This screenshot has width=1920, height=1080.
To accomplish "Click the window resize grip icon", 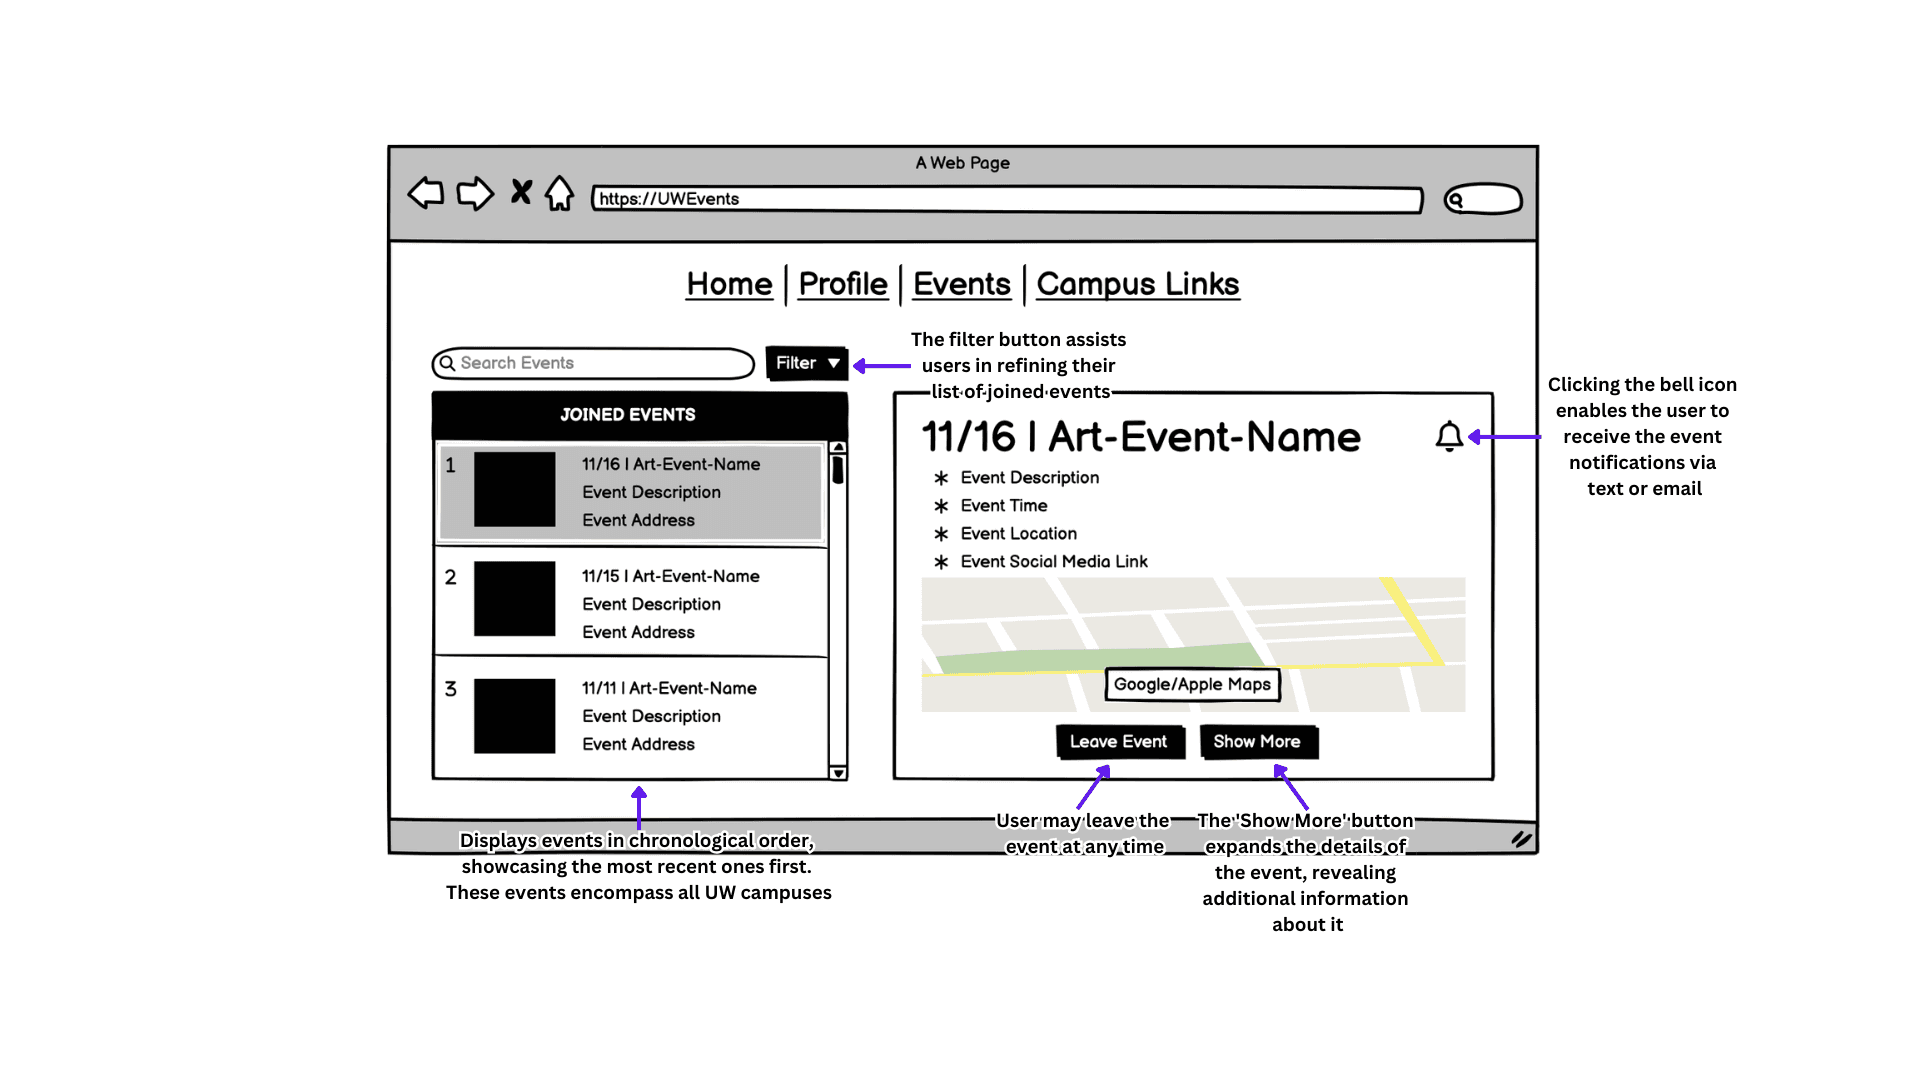I will pyautogui.click(x=1521, y=839).
